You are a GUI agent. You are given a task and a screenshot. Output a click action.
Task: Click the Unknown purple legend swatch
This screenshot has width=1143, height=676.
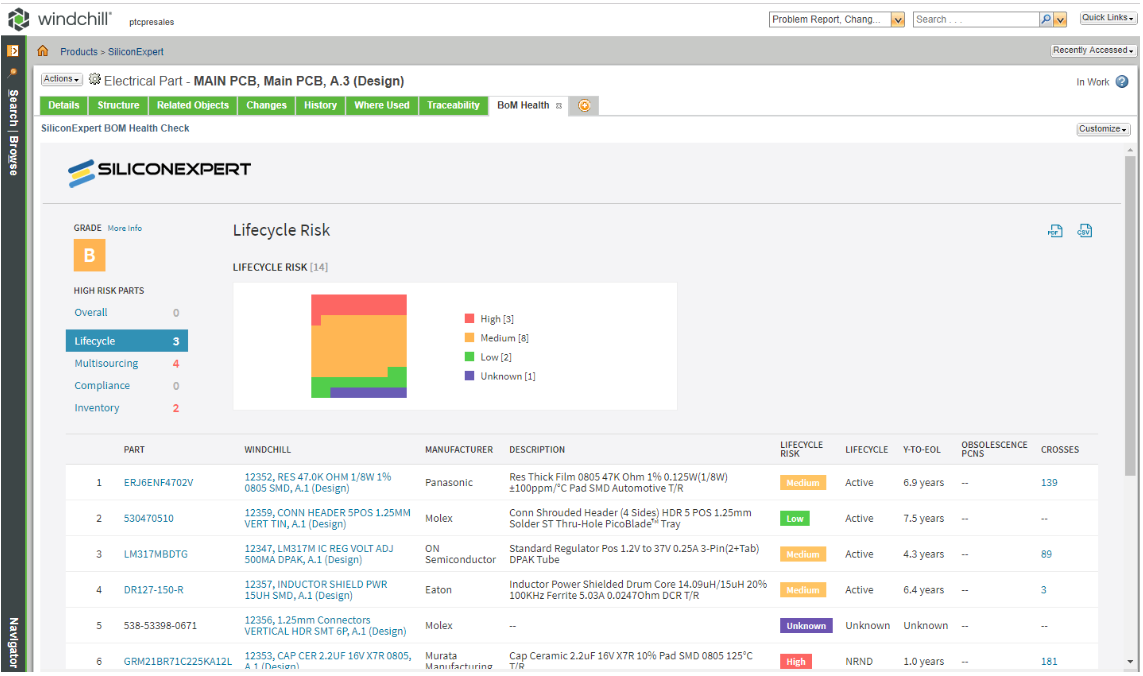(469, 376)
